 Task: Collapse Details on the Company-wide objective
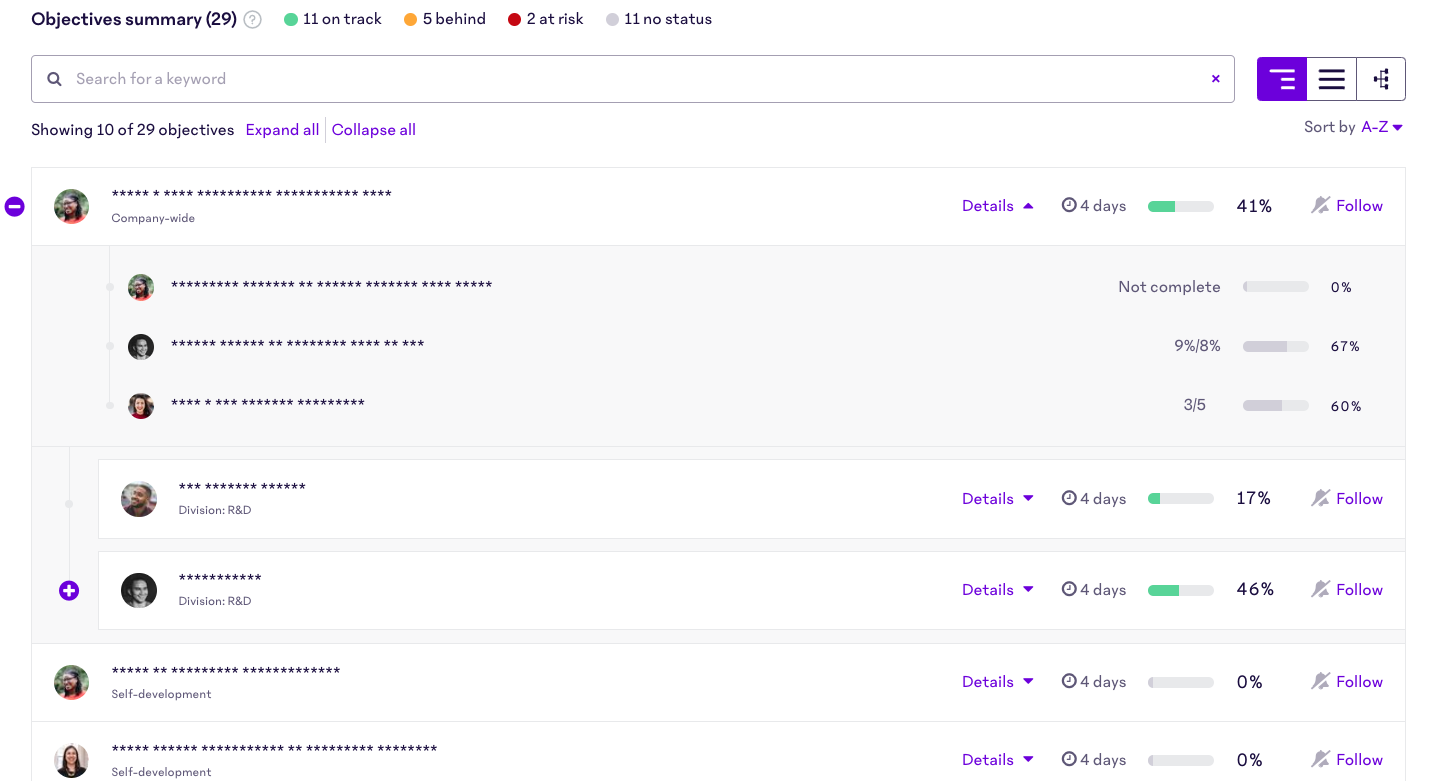click(996, 205)
